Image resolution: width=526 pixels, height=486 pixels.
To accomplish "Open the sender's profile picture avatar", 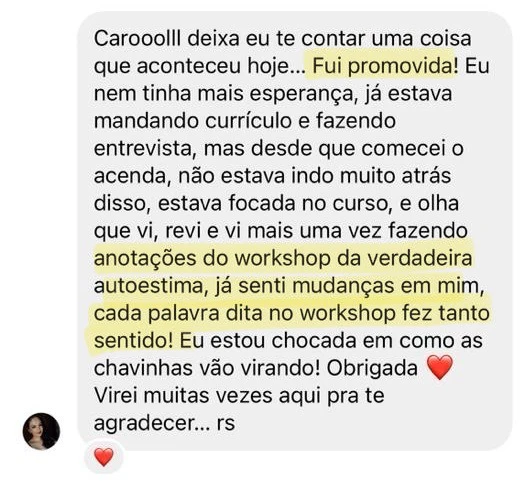I will click(x=41, y=431).
